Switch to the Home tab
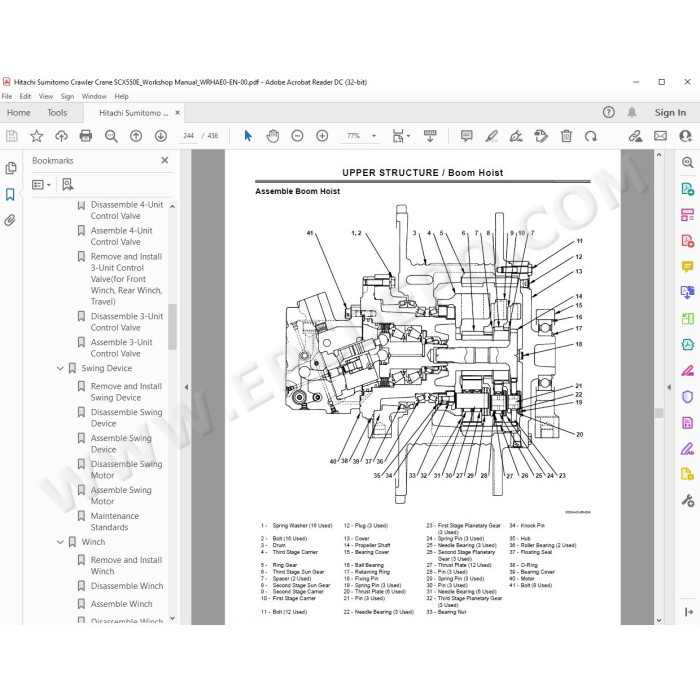Viewport: 700px width, 700px height. point(19,113)
